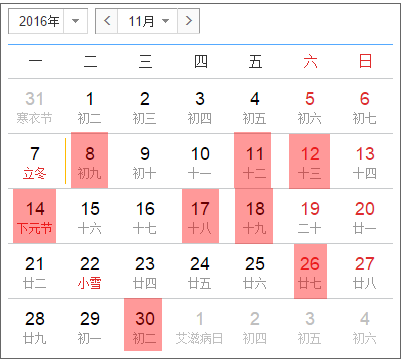The height and width of the screenshot is (360, 403).
Task: Select October 31 寒衣节
Action: tap(34, 107)
